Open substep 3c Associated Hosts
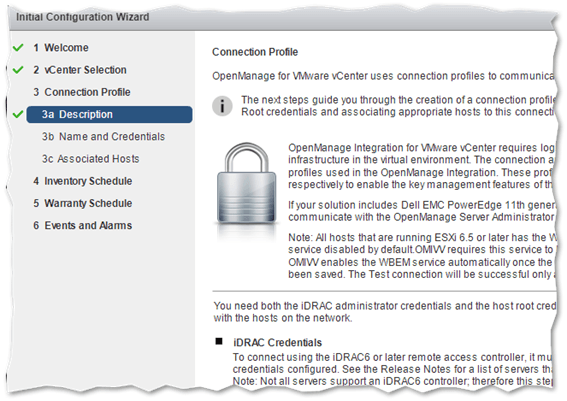The height and width of the screenshot is (401, 567). point(90,159)
